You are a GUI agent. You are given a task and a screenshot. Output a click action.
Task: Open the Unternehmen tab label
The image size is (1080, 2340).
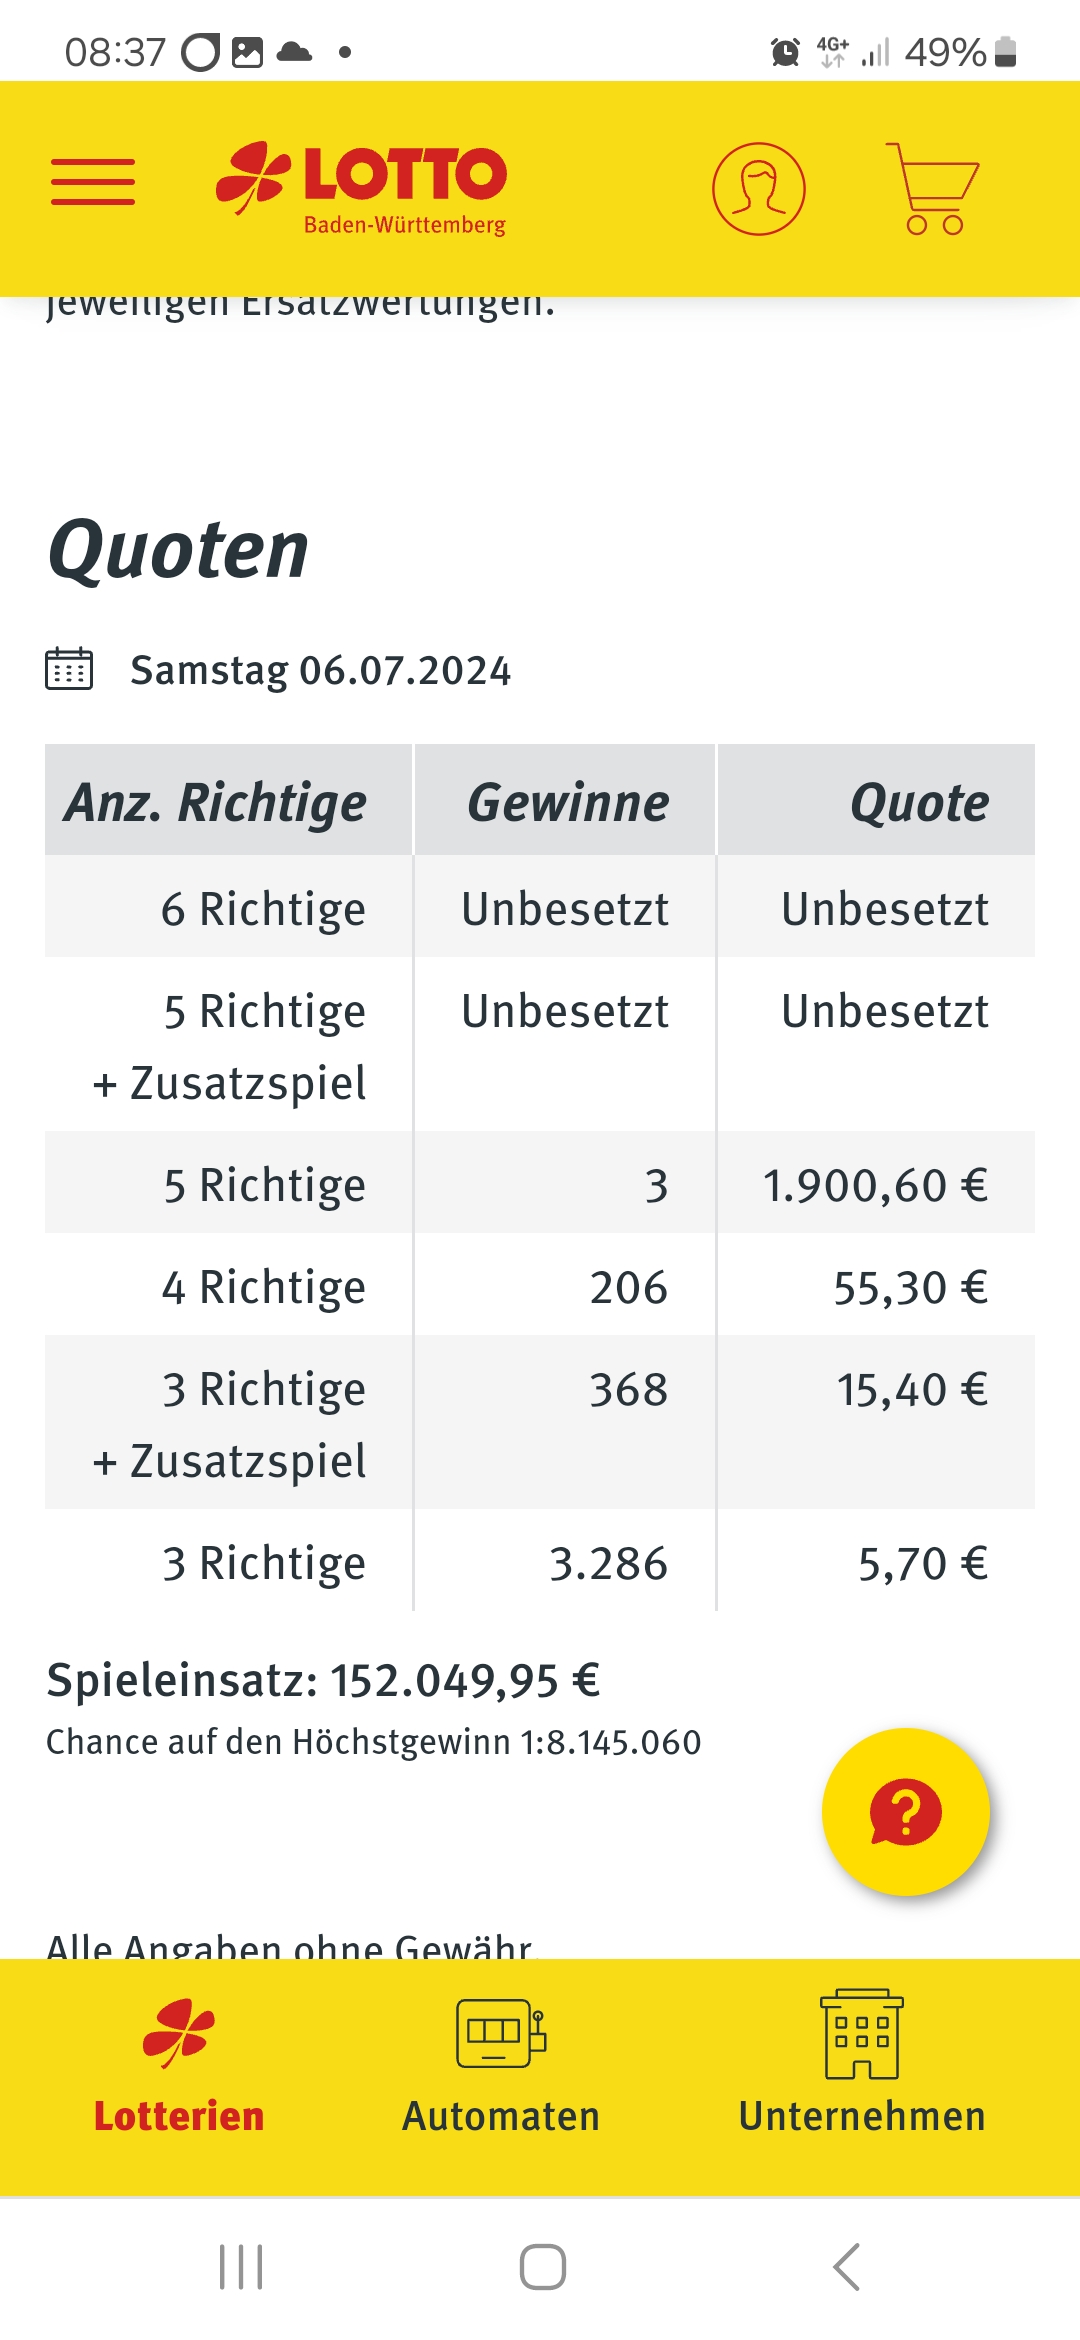862,2116
